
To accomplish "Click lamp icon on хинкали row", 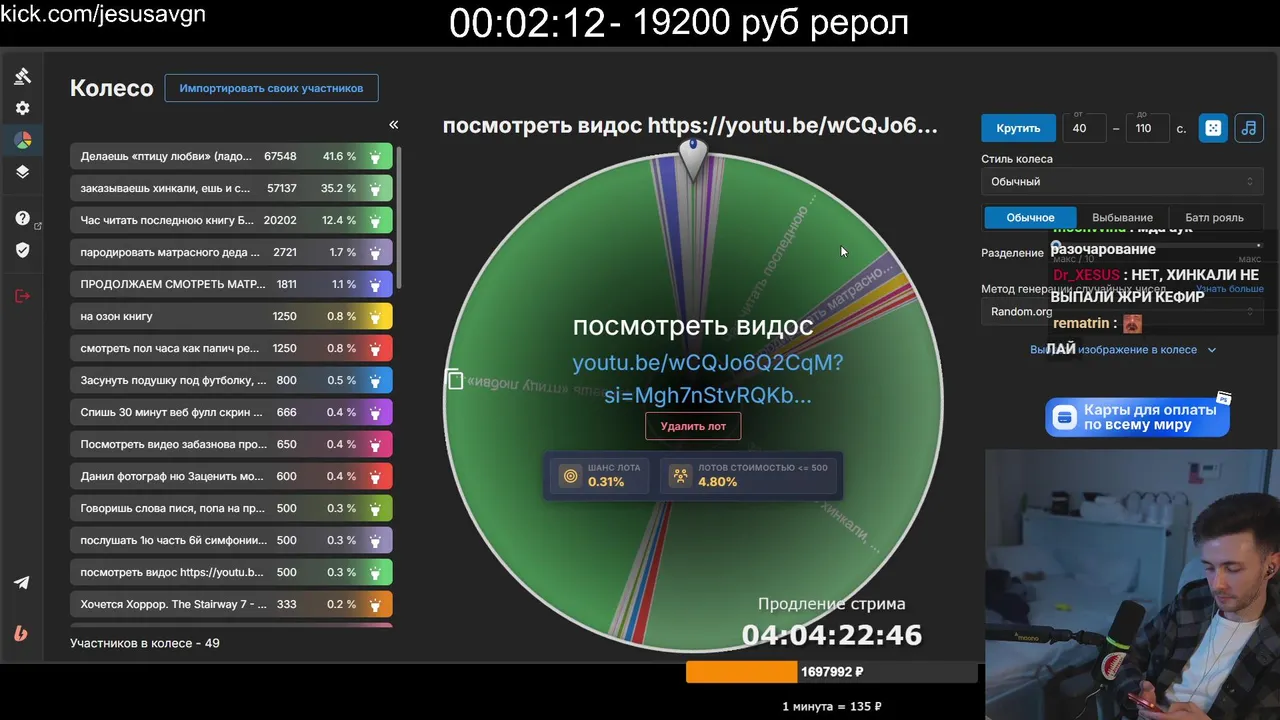I will (x=375, y=188).
